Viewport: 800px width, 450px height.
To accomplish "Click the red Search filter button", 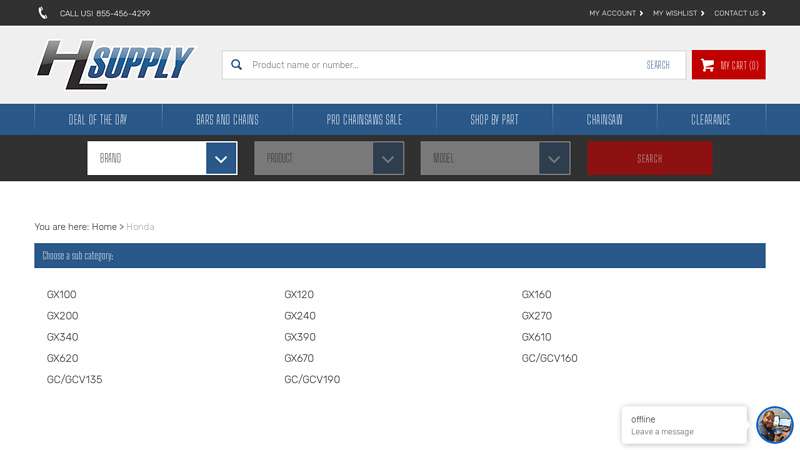I will pyautogui.click(x=649, y=158).
